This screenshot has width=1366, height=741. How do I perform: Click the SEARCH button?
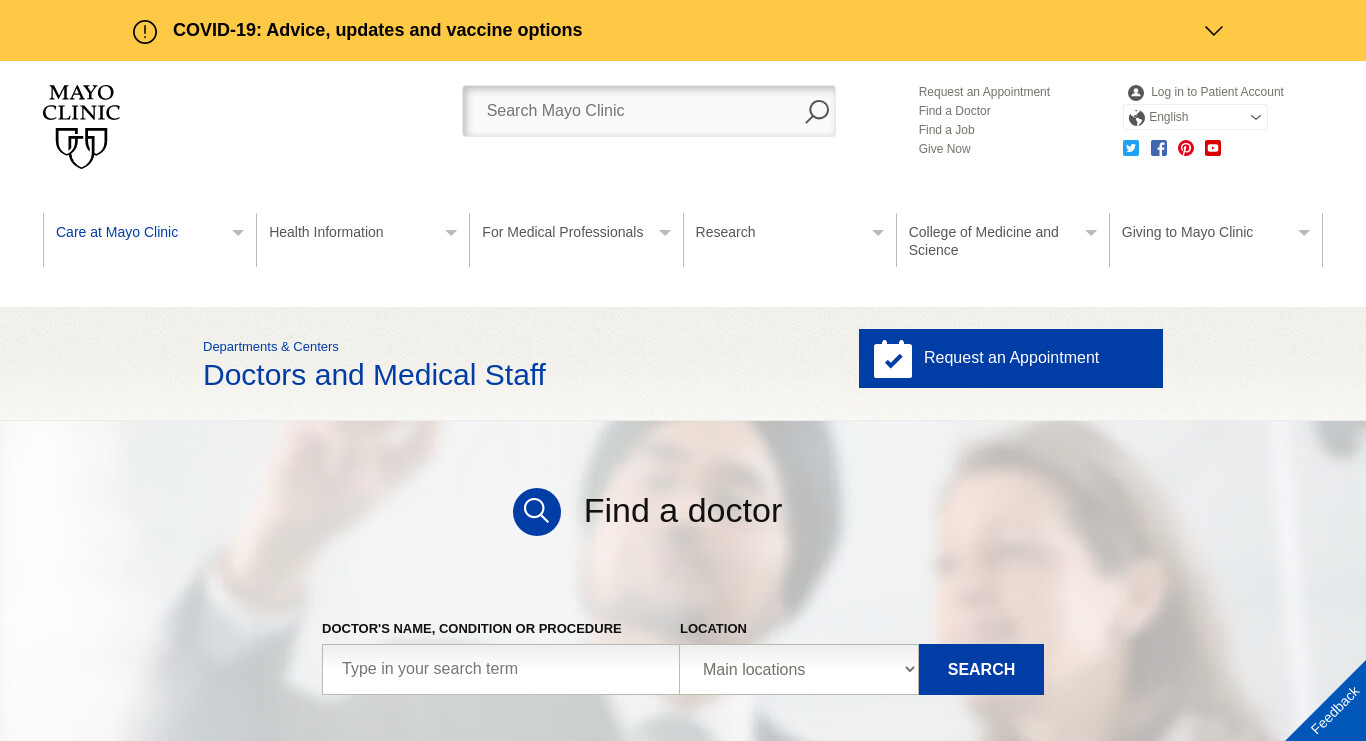click(981, 669)
